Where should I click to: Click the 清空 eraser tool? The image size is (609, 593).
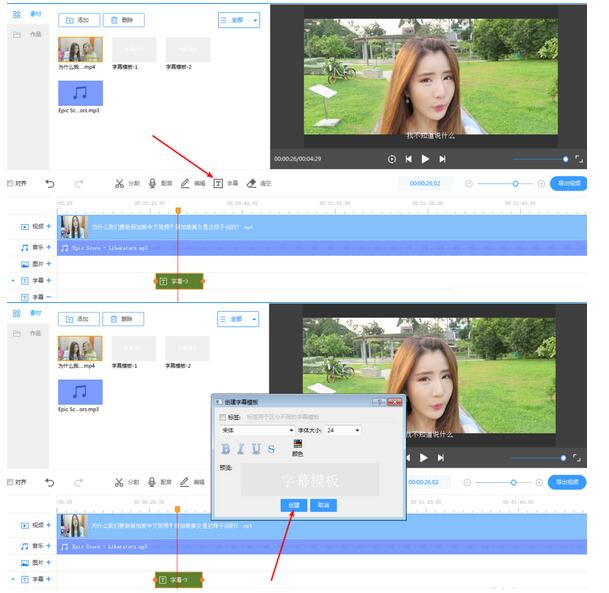tap(251, 184)
